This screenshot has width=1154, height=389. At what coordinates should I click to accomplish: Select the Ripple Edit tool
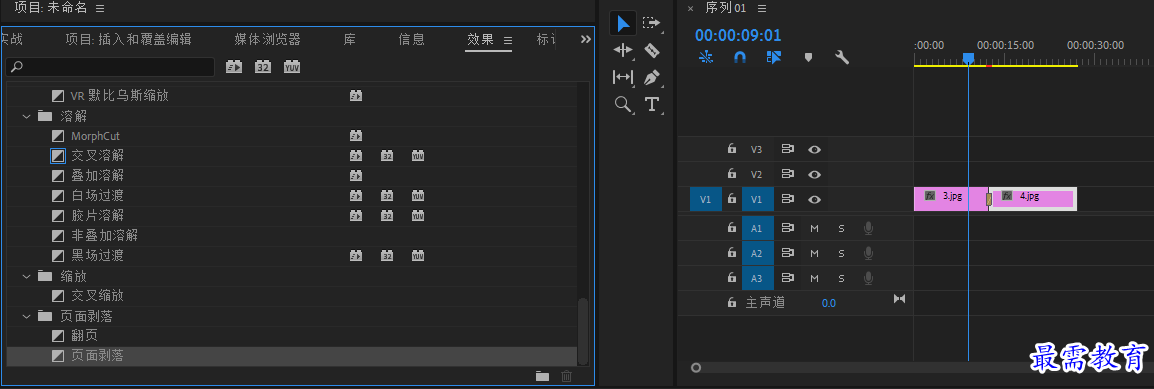pos(623,50)
